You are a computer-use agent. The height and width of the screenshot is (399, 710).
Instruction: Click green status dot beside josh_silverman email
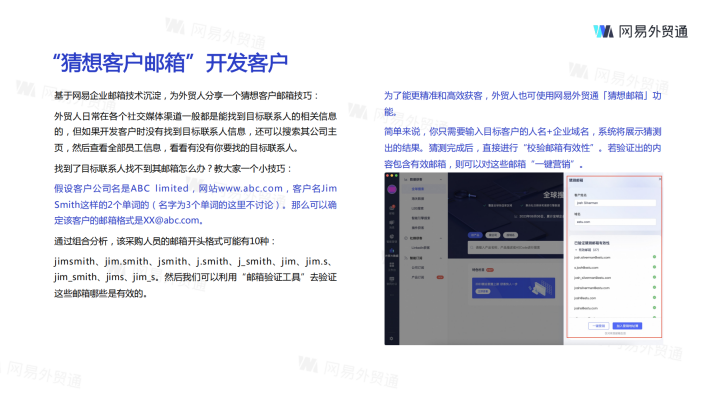pos(654,277)
